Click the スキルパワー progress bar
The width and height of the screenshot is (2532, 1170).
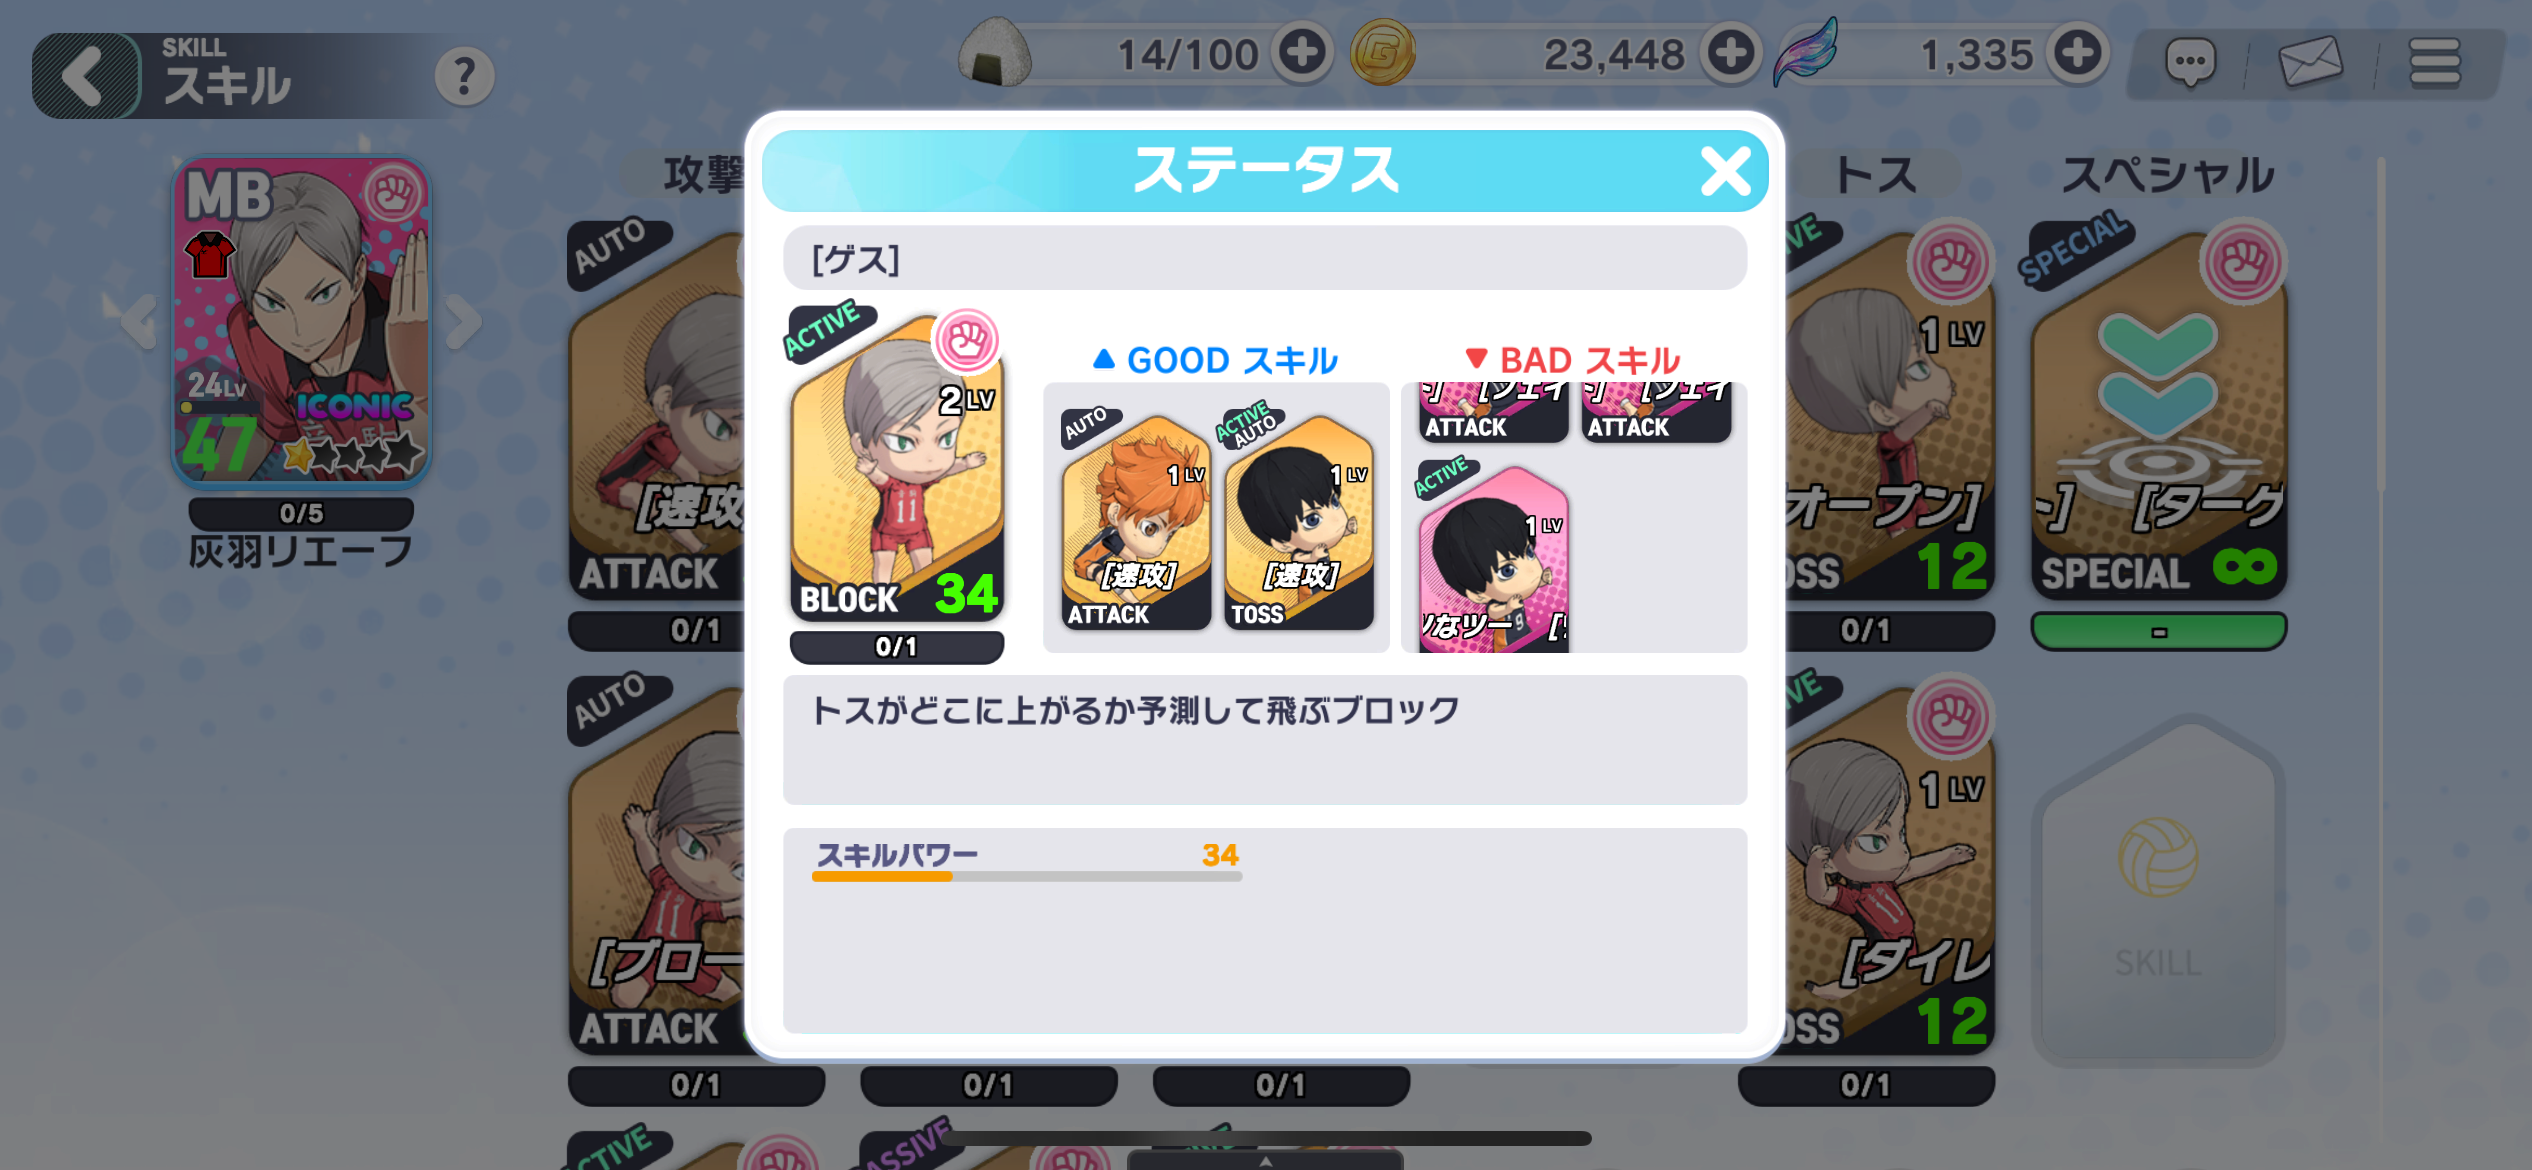1027,876
